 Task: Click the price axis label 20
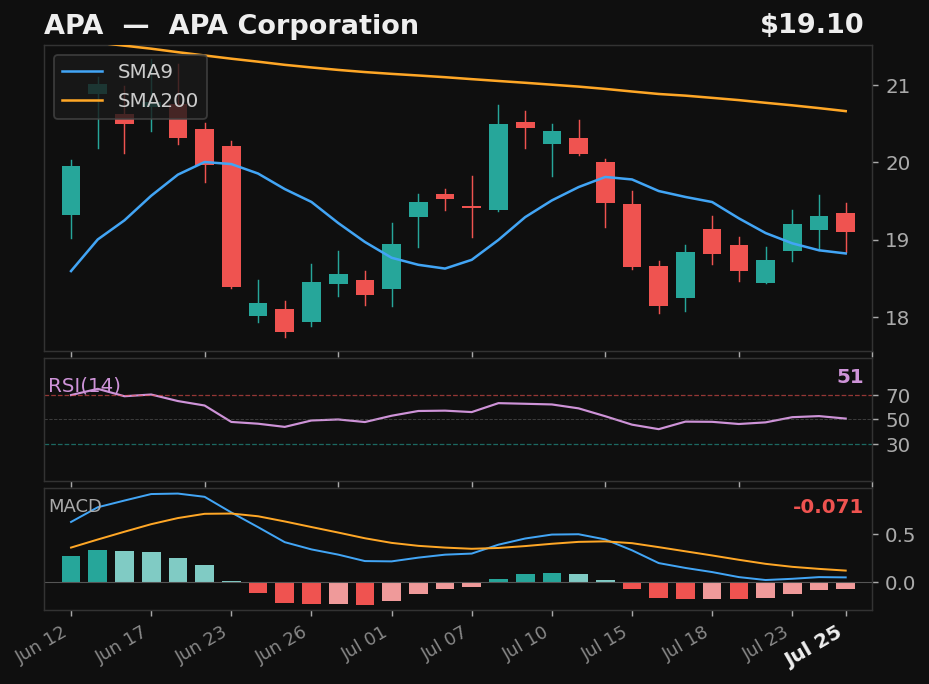tap(898, 163)
